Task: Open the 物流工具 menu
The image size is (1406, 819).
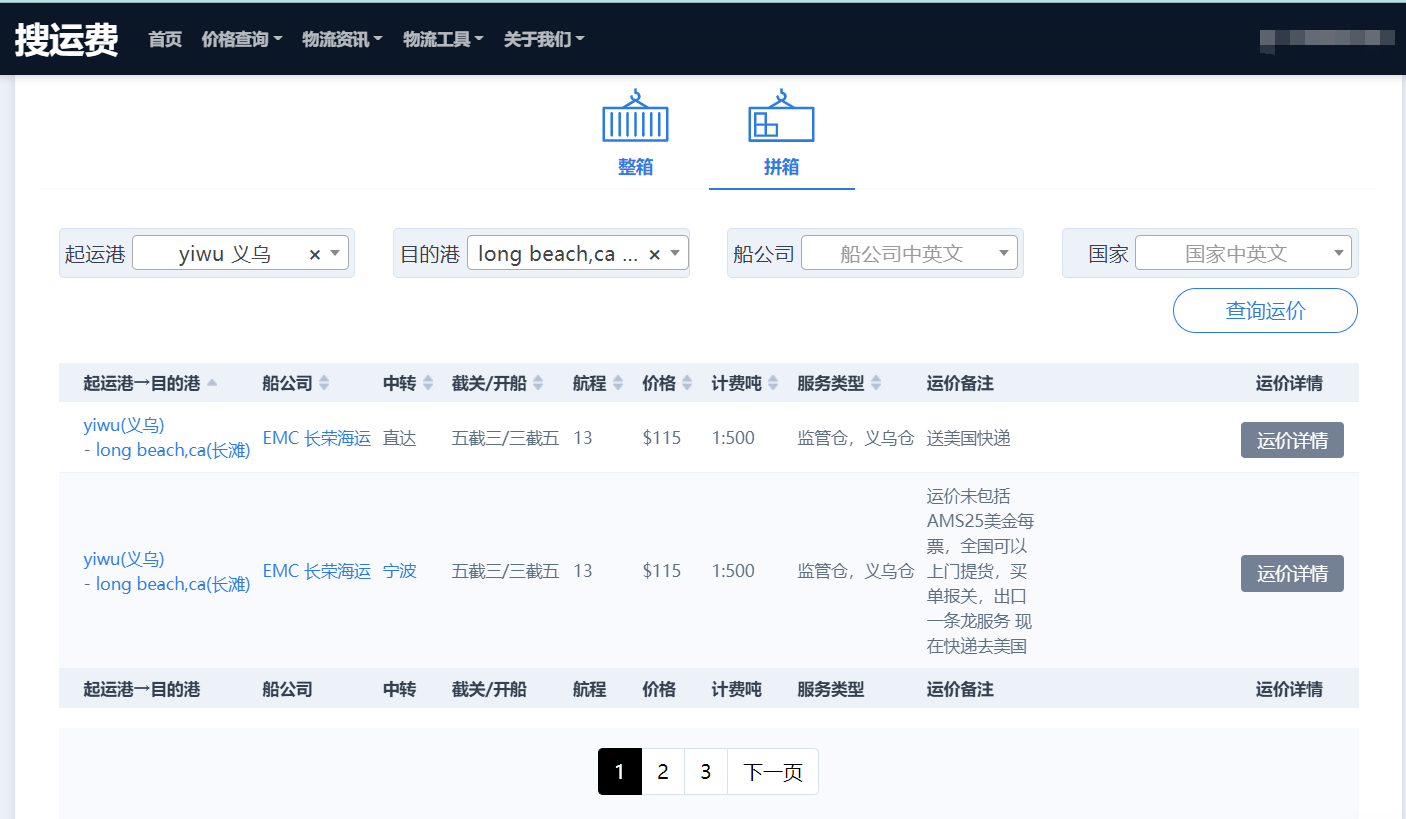Action: [x=443, y=39]
